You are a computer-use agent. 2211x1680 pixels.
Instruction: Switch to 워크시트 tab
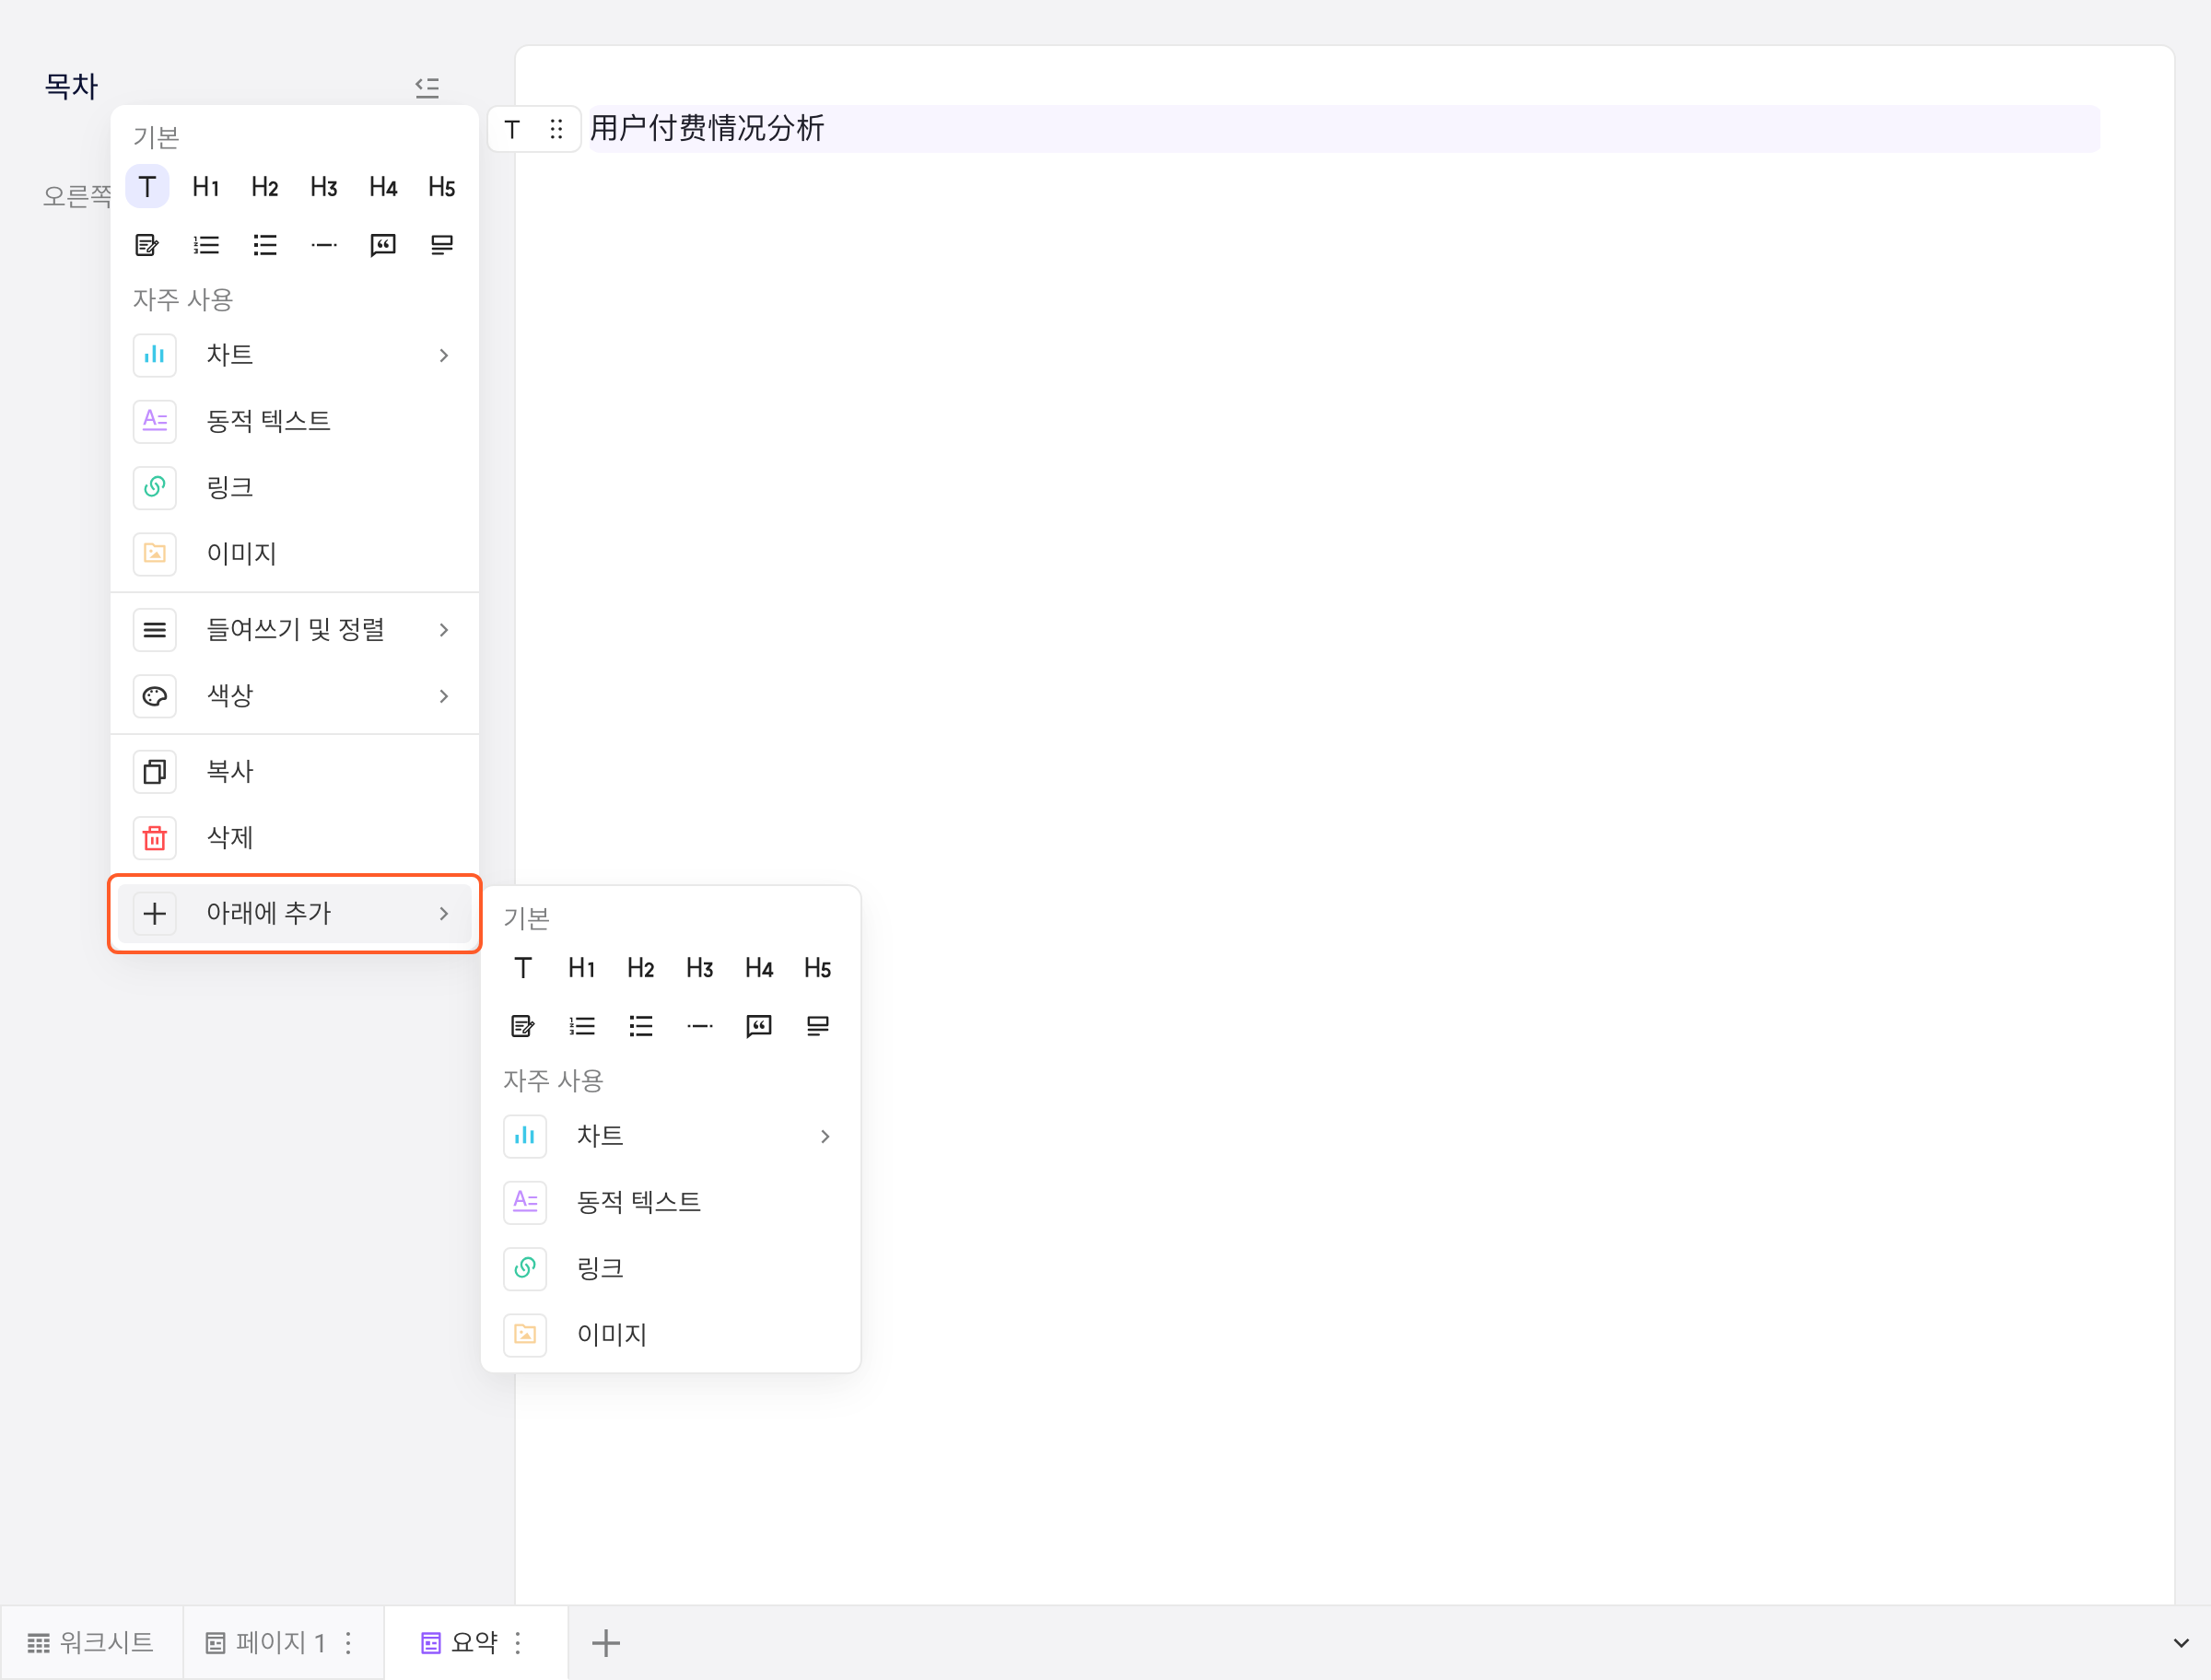(91, 1643)
